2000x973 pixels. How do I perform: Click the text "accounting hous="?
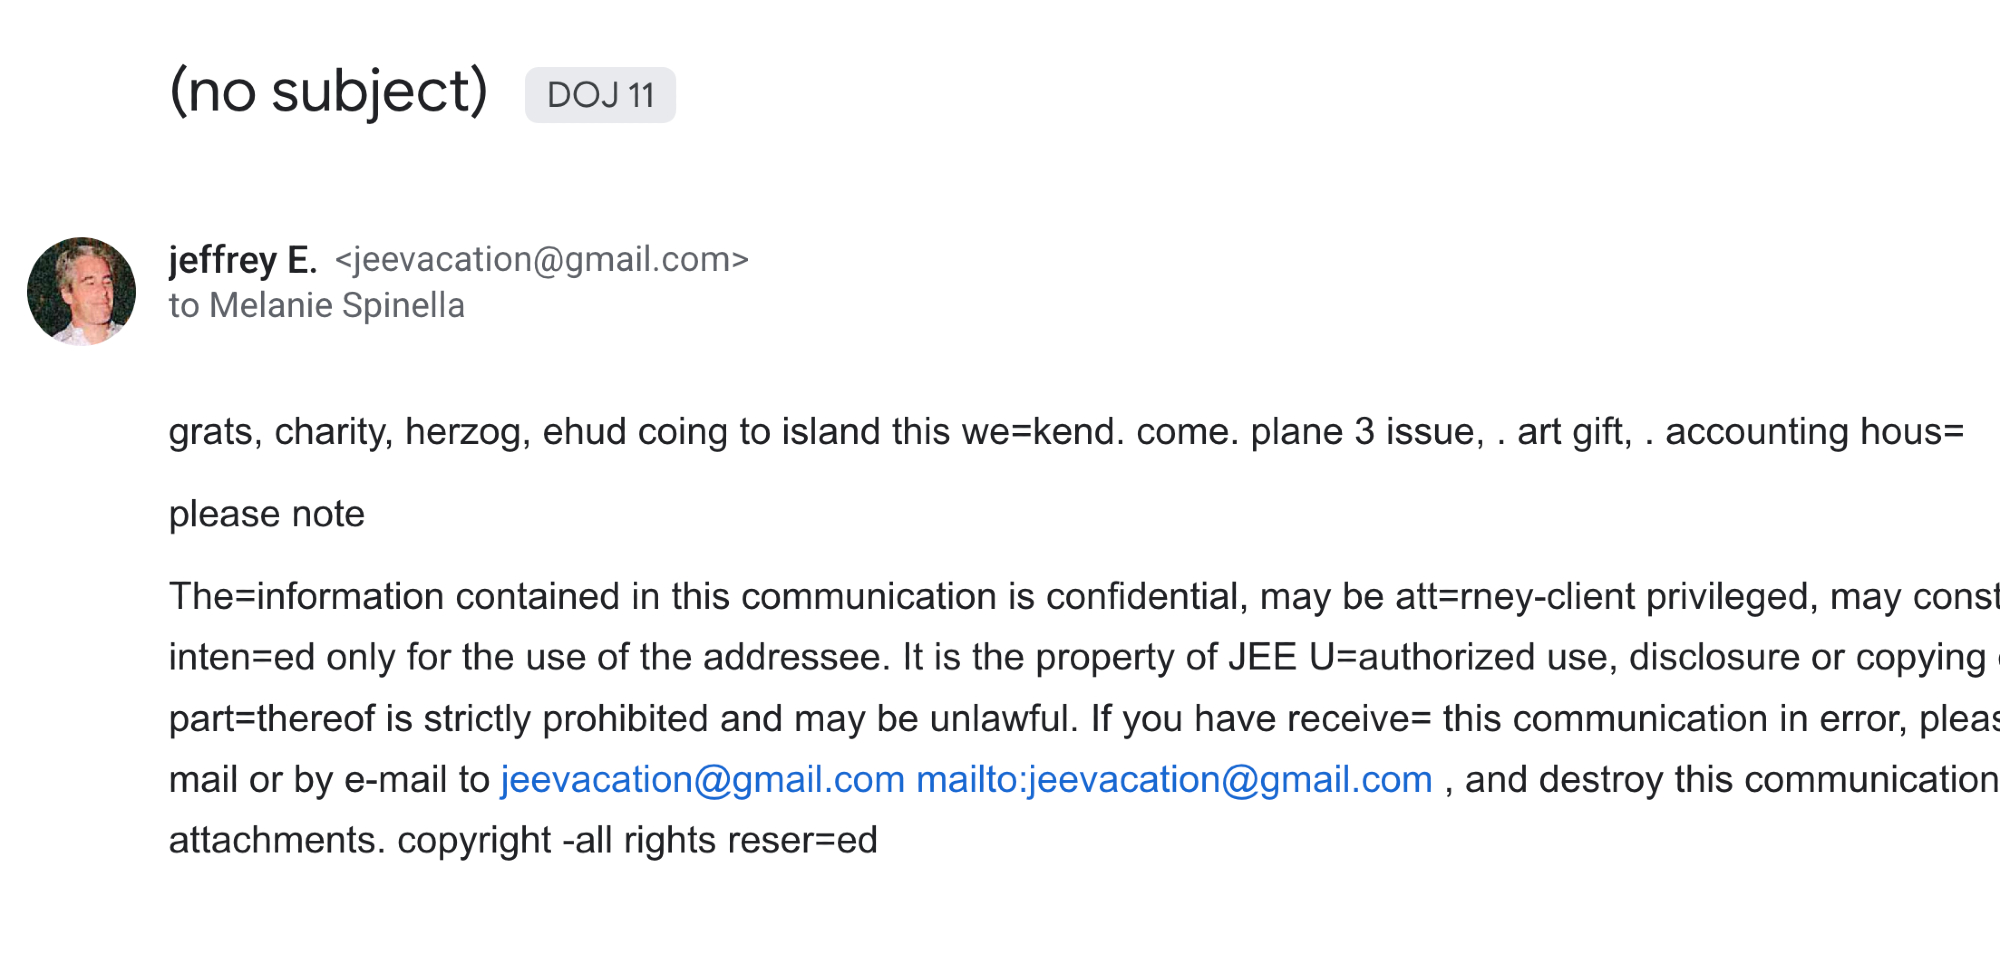(x=1814, y=432)
